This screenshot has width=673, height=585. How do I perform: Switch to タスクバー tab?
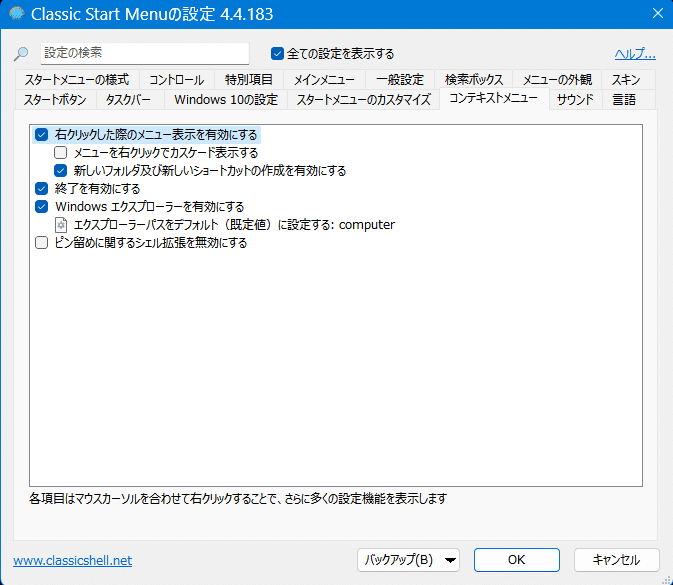click(128, 100)
